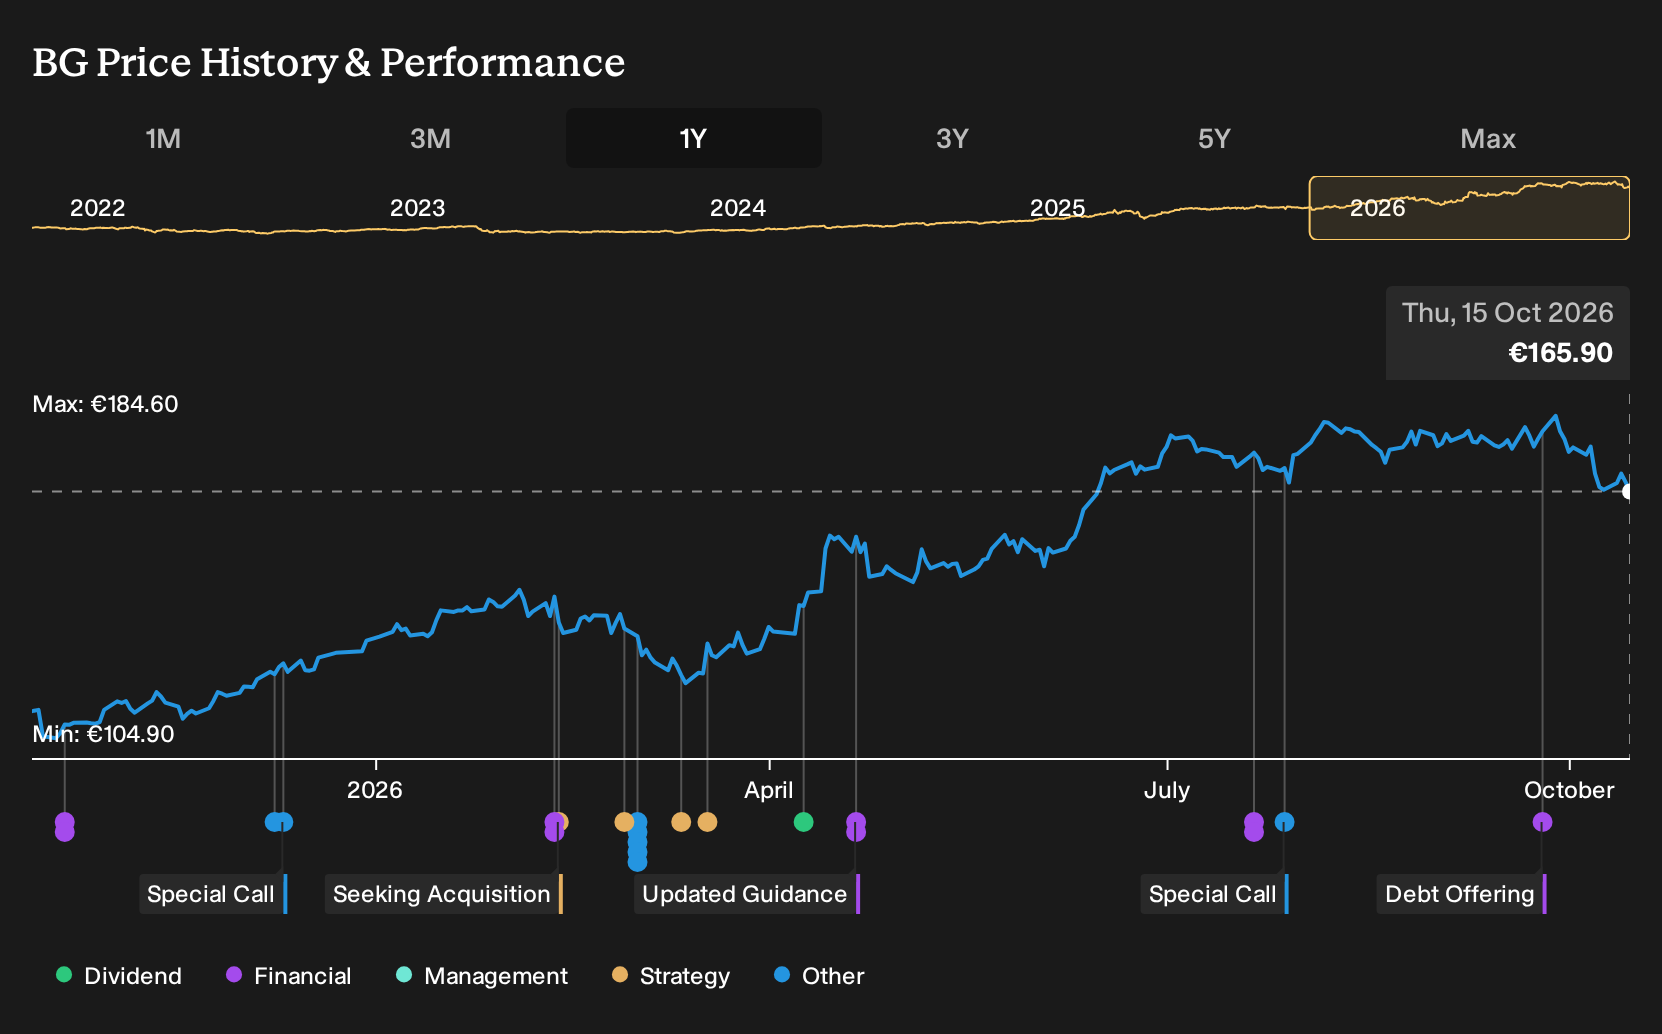This screenshot has width=1662, height=1034.
Task: Choose the 5Y time range
Action: tap(1214, 138)
